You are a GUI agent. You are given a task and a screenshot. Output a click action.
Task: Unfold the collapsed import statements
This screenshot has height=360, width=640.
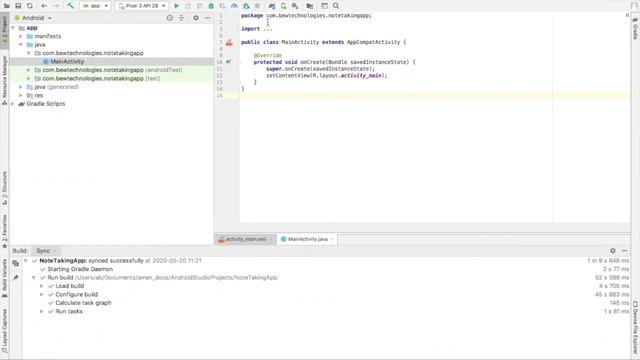267,29
